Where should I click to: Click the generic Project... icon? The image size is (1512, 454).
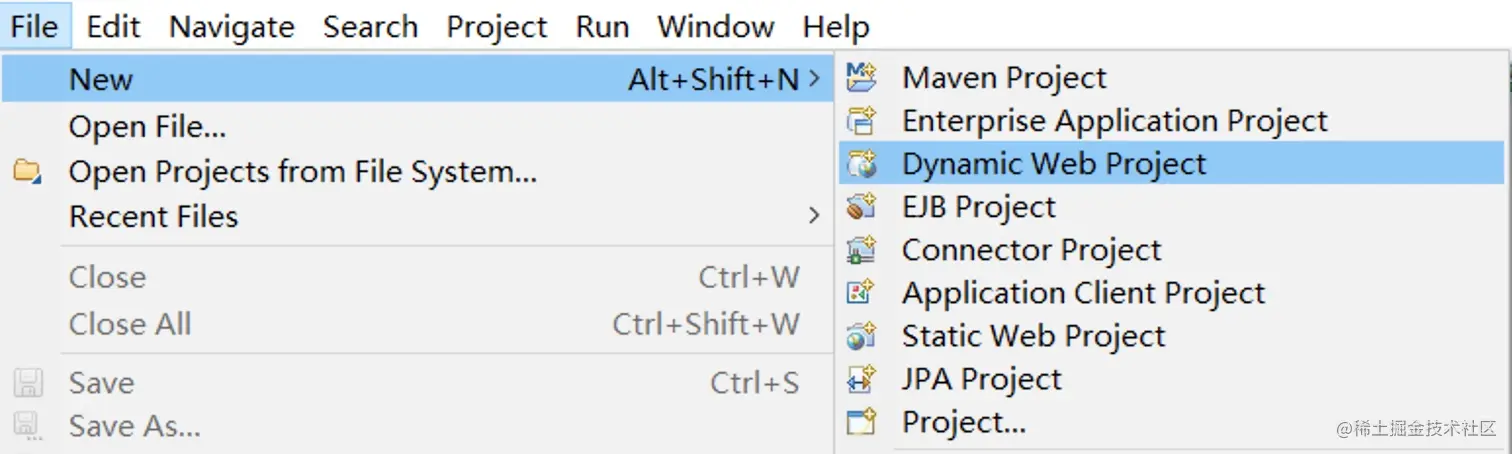(x=861, y=422)
